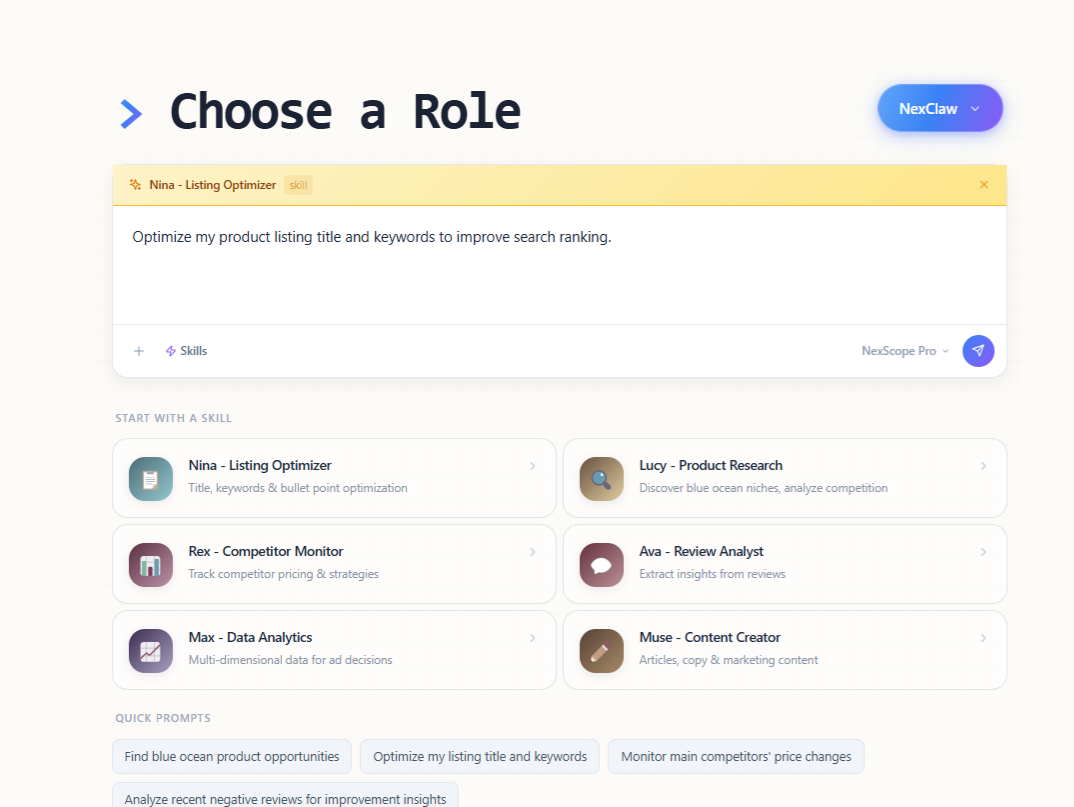
Task: Click the plus attachment icon
Action: pos(138,351)
